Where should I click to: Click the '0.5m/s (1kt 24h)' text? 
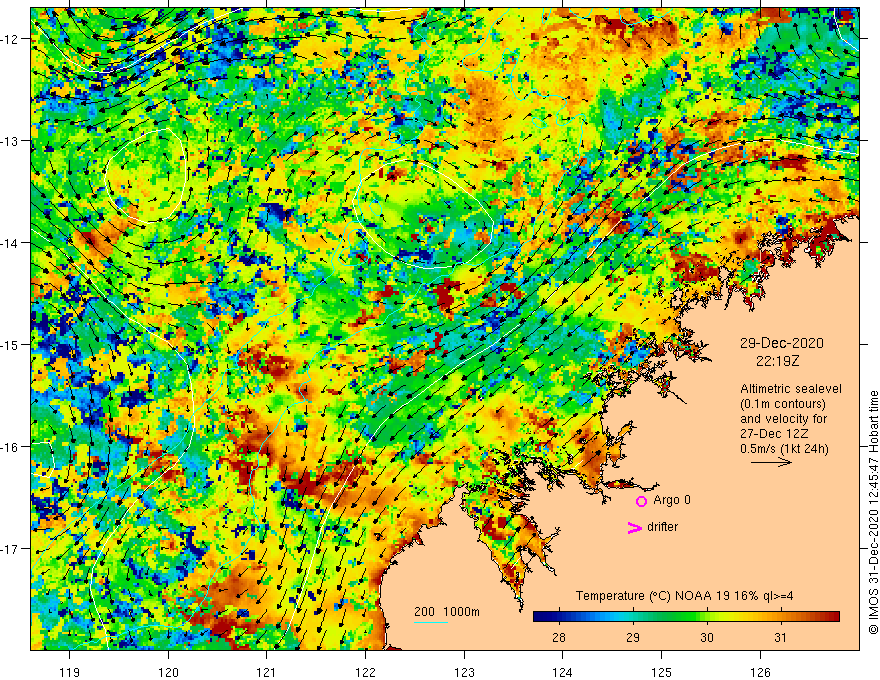(784, 449)
